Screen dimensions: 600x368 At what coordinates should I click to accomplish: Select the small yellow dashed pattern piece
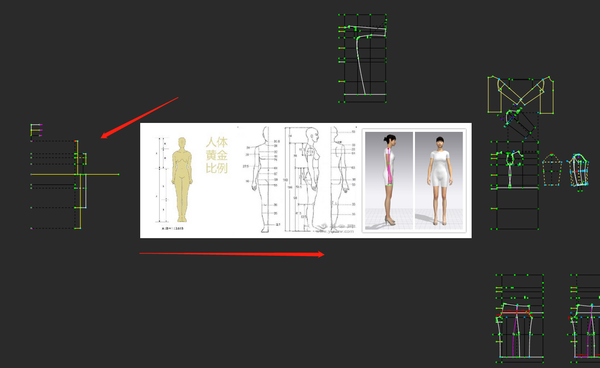click(x=552, y=170)
